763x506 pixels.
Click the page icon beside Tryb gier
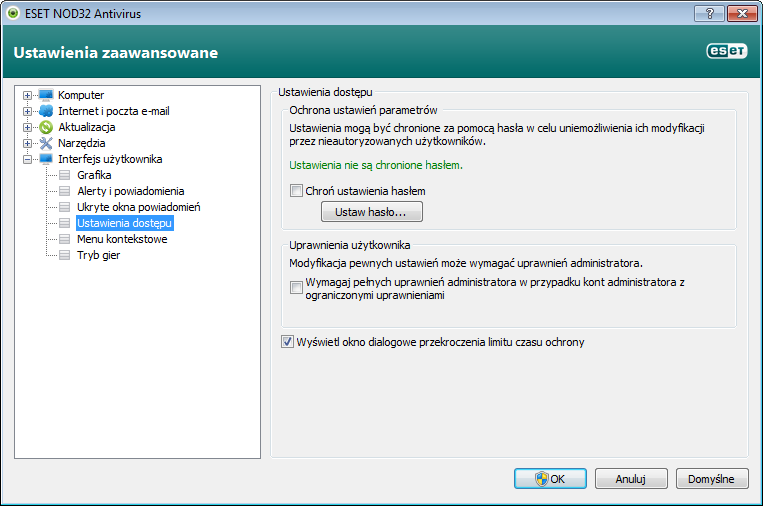tap(64, 255)
